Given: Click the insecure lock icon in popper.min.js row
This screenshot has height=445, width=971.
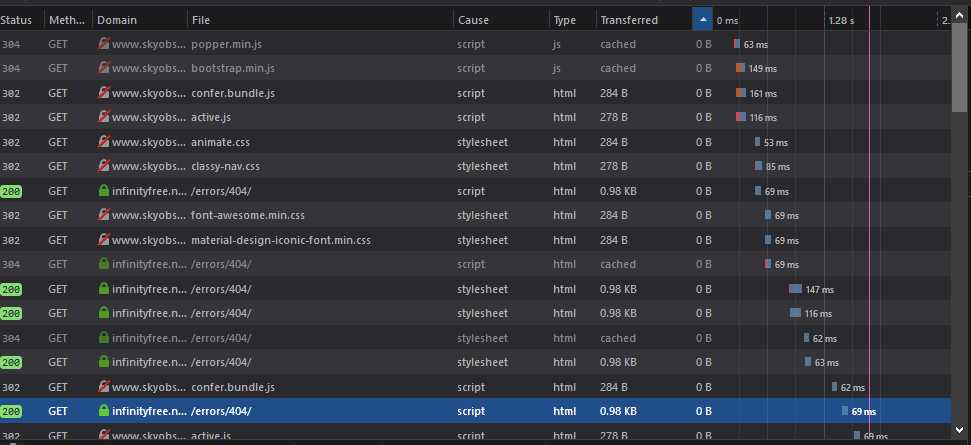Looking at the screenshot, I should (x=104, y=44).
